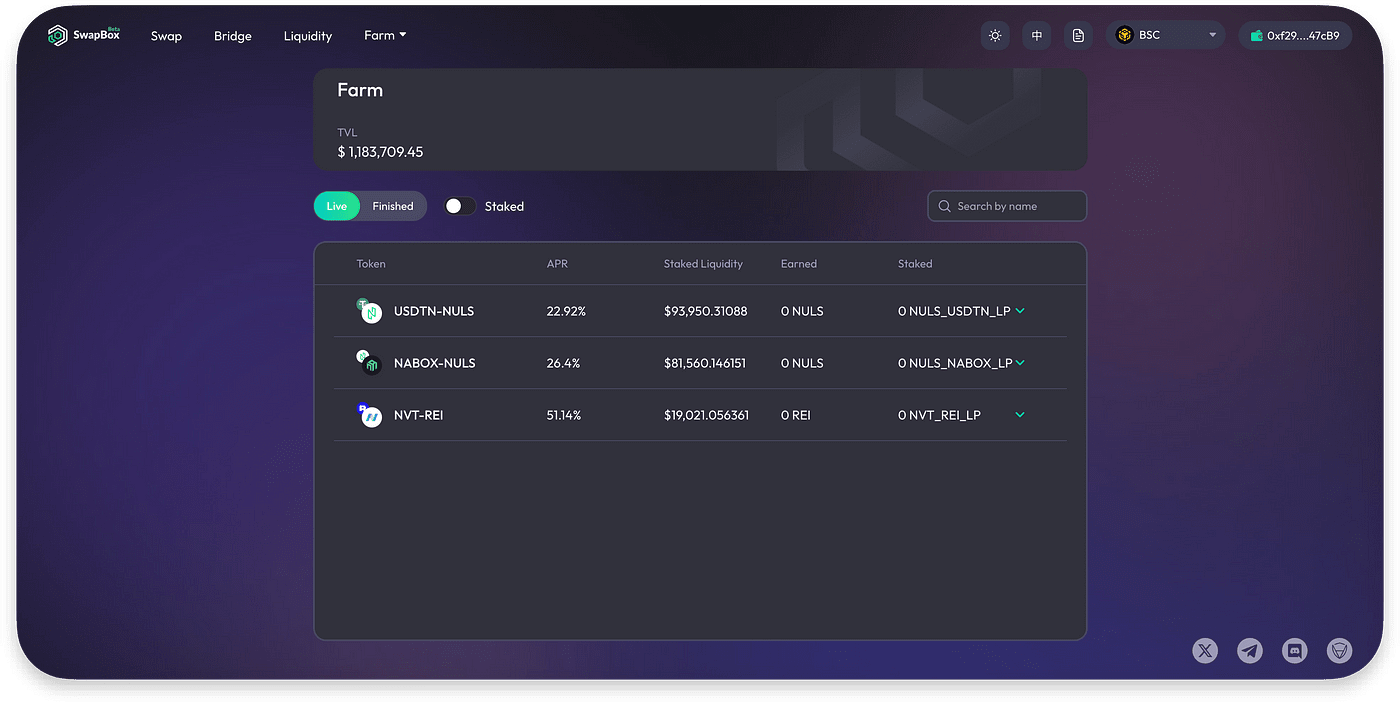The image size is (1400, 707).
Task: Go to the Liquidity page
Action: pyautogui.click(x=308, y=36)
